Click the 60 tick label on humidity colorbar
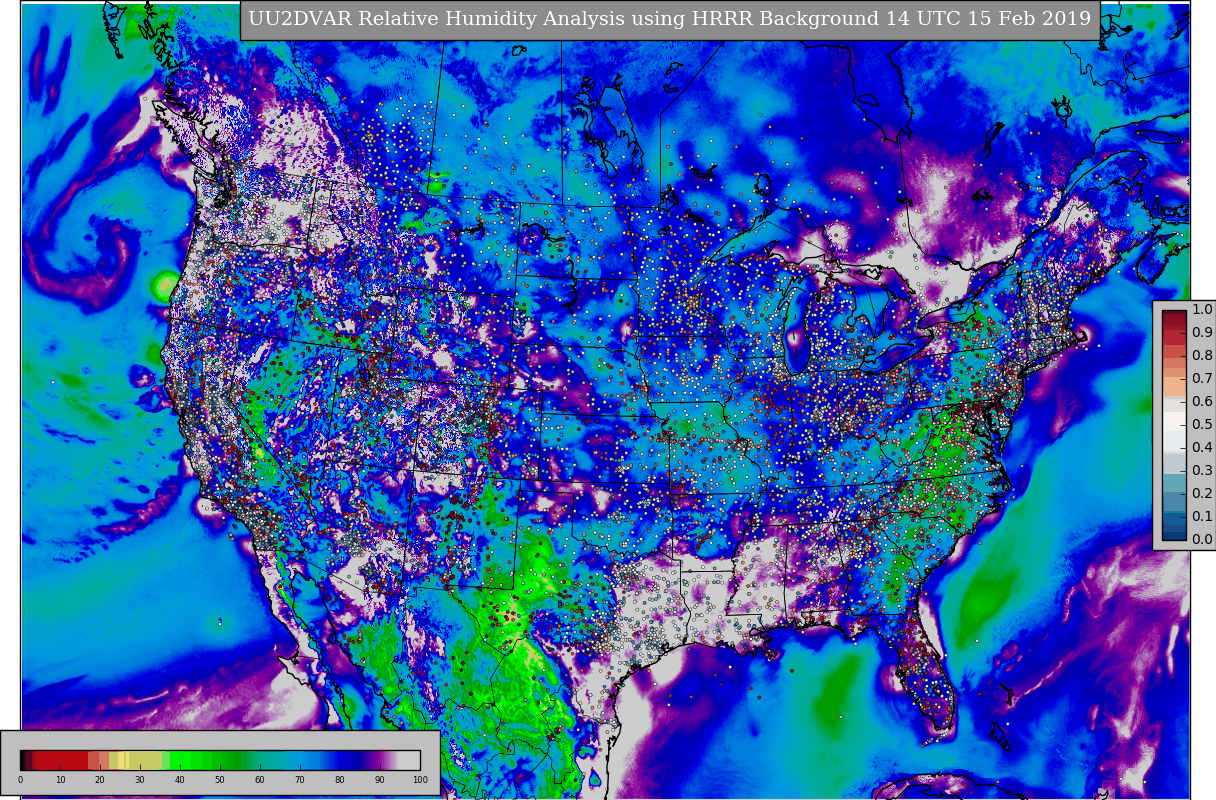 pos(260,780)
